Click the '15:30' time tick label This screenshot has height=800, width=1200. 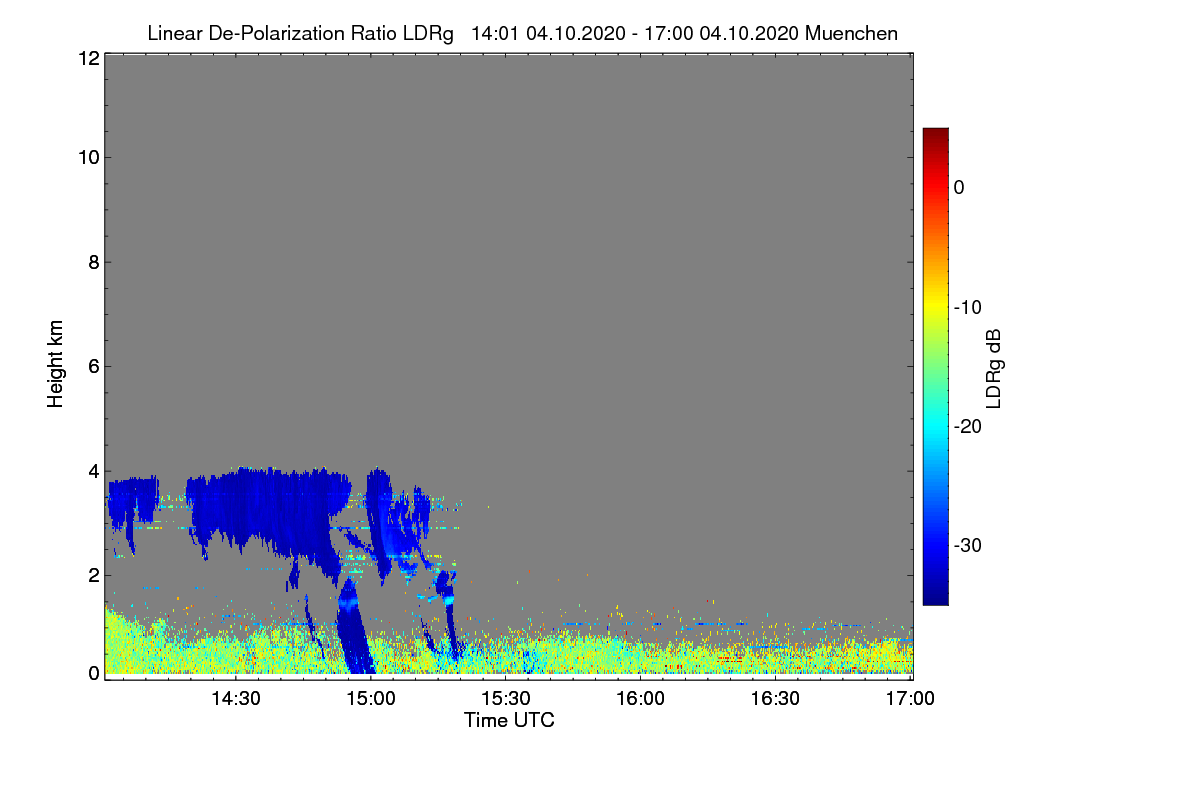pos(506,699)
